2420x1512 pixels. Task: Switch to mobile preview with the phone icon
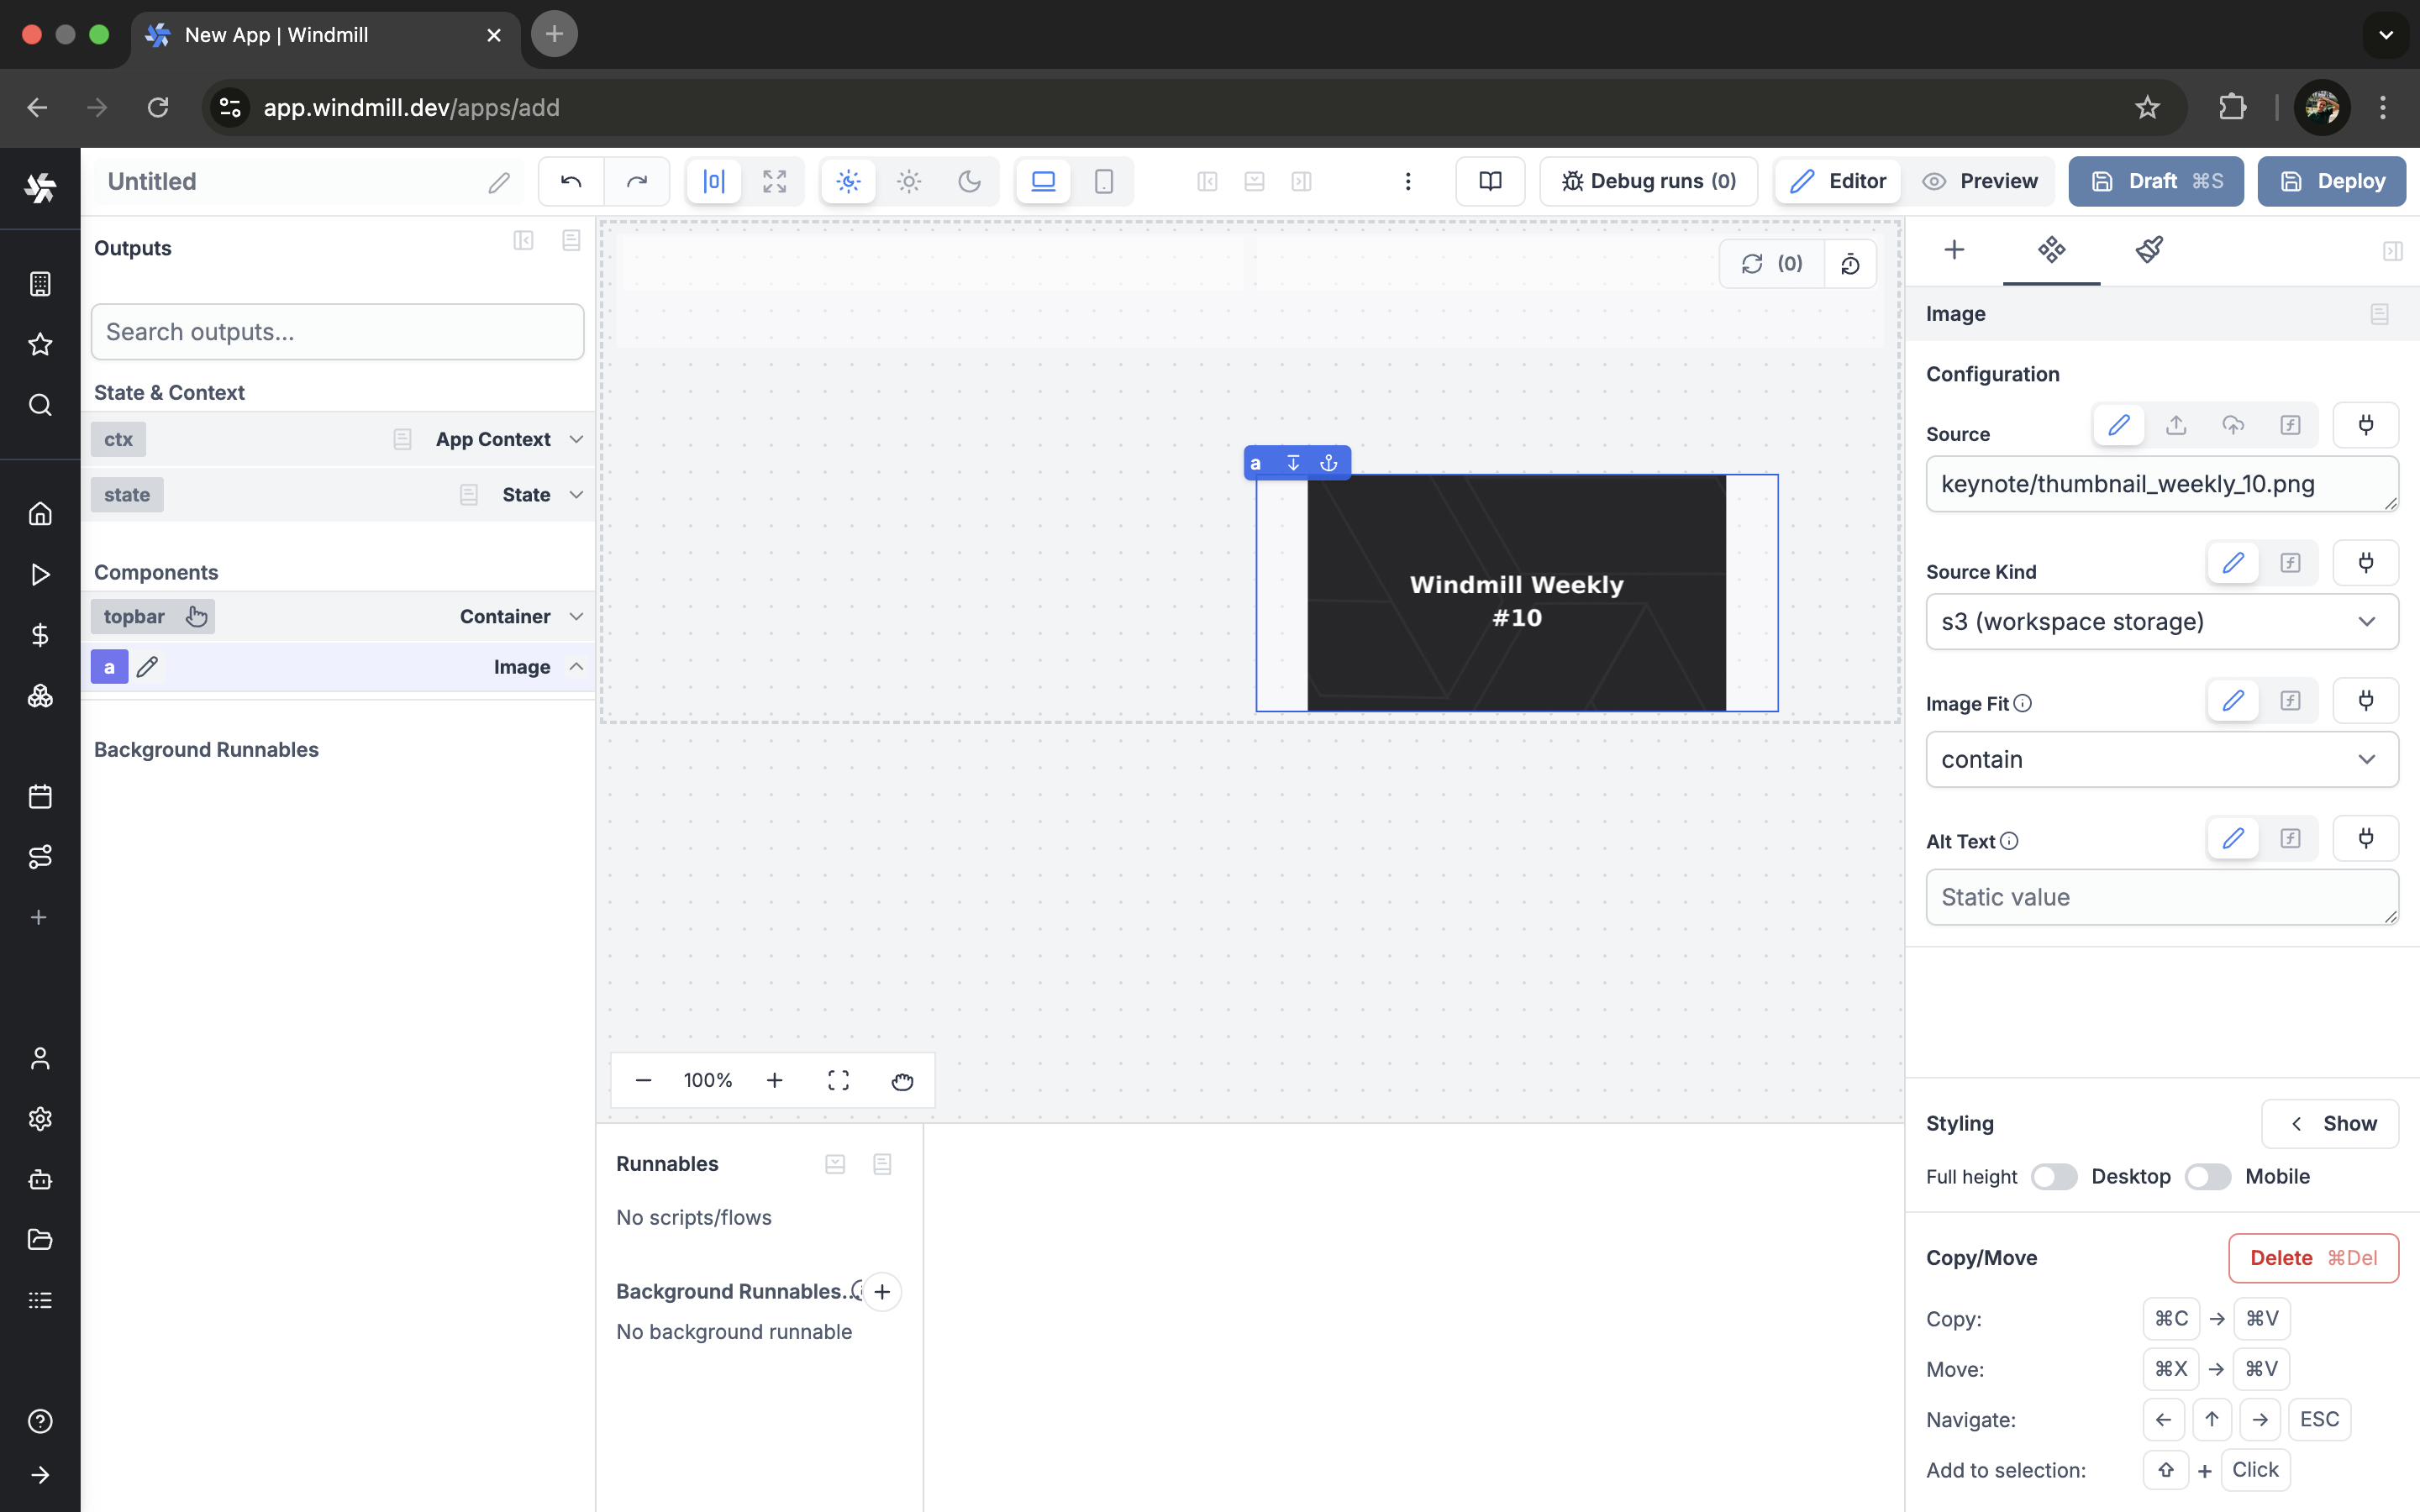point(1103,181)
